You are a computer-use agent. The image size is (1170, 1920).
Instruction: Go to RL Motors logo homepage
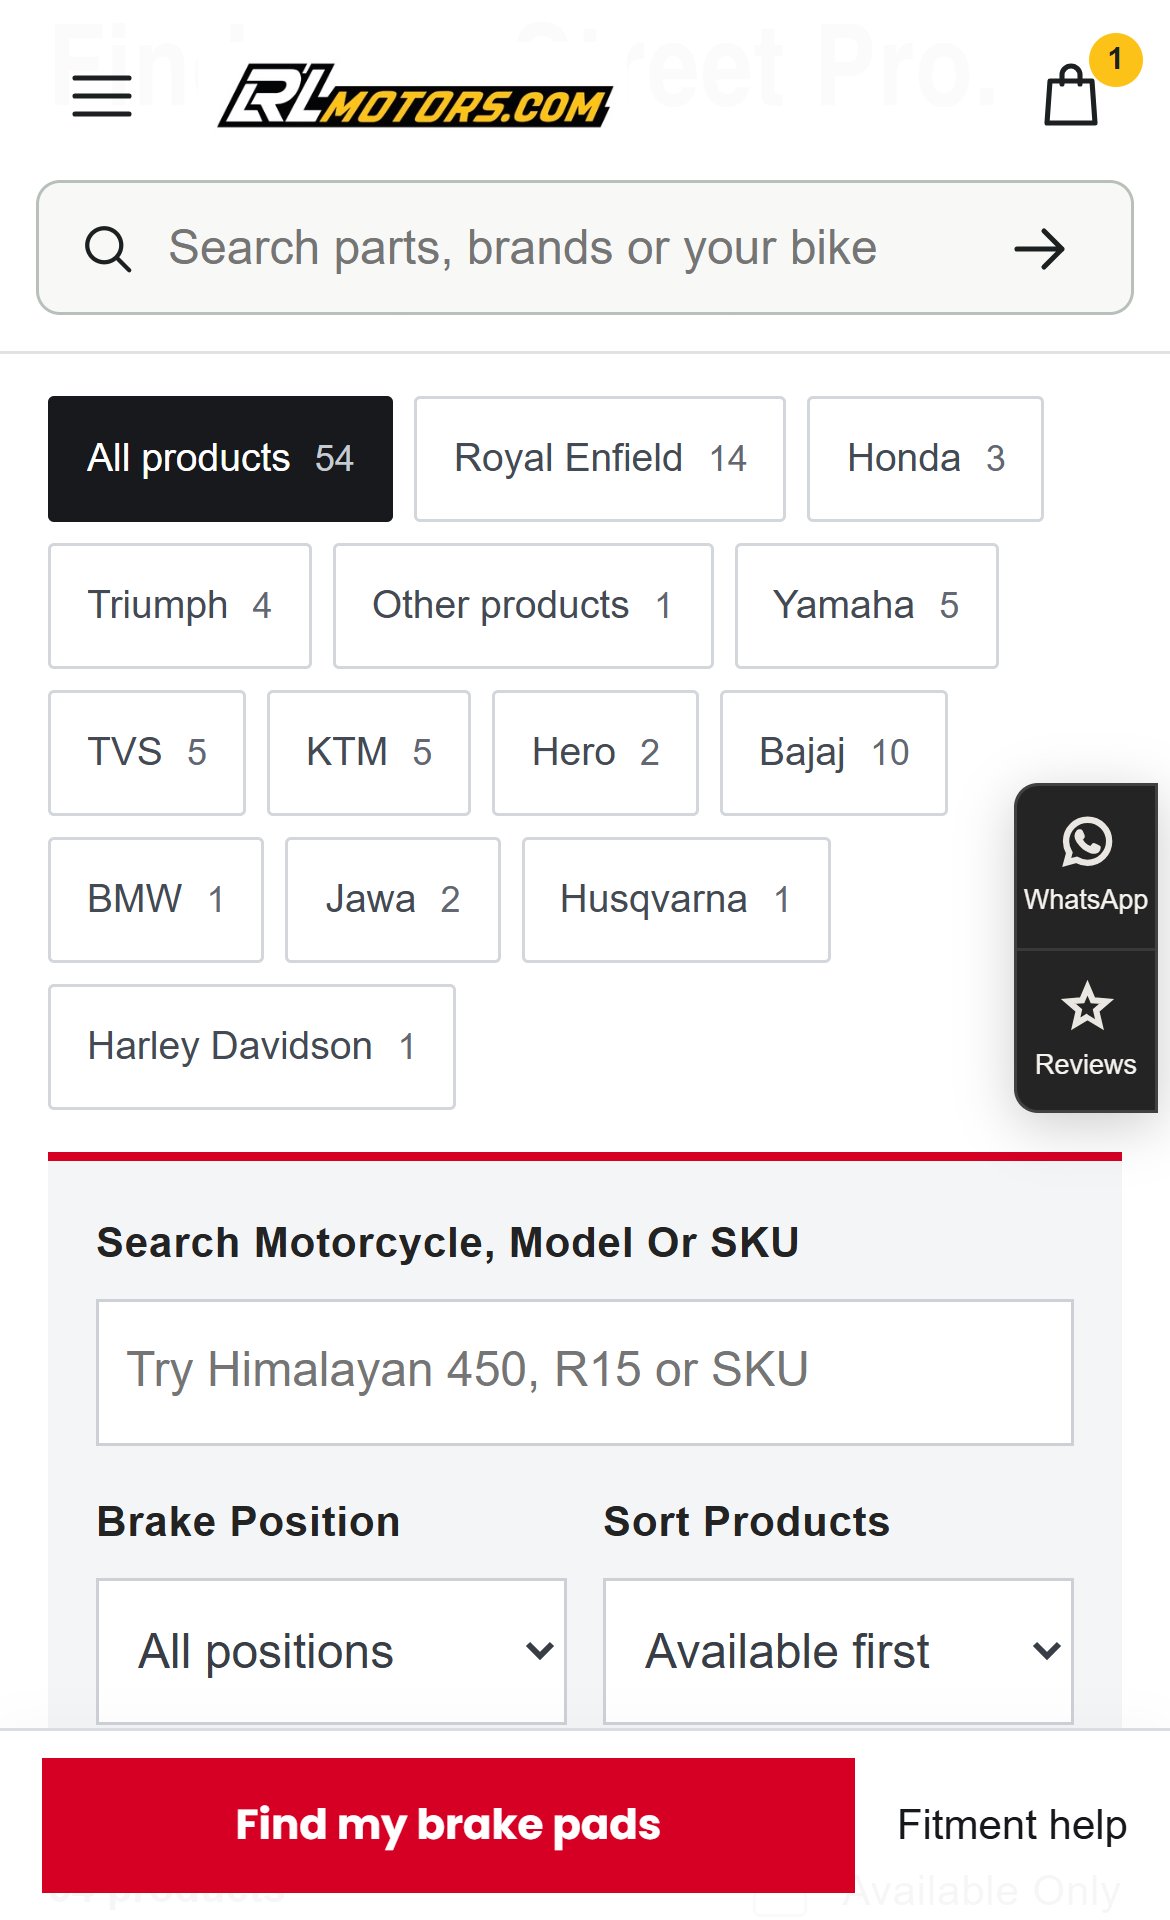[415, 96]
